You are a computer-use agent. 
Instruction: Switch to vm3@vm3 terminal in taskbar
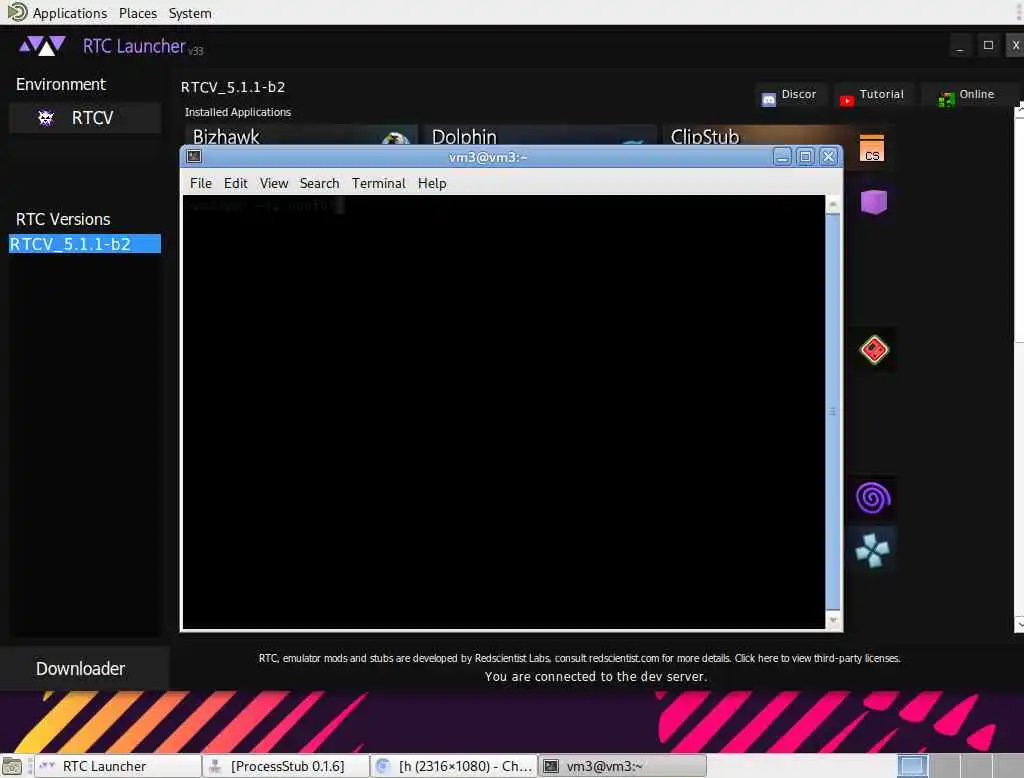(622, 766)
